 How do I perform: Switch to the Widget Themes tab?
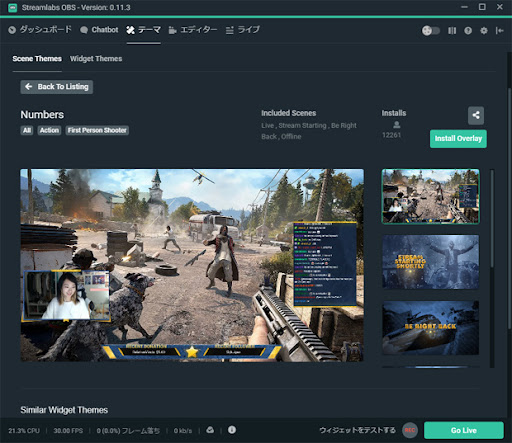click(x=96, y=59)
